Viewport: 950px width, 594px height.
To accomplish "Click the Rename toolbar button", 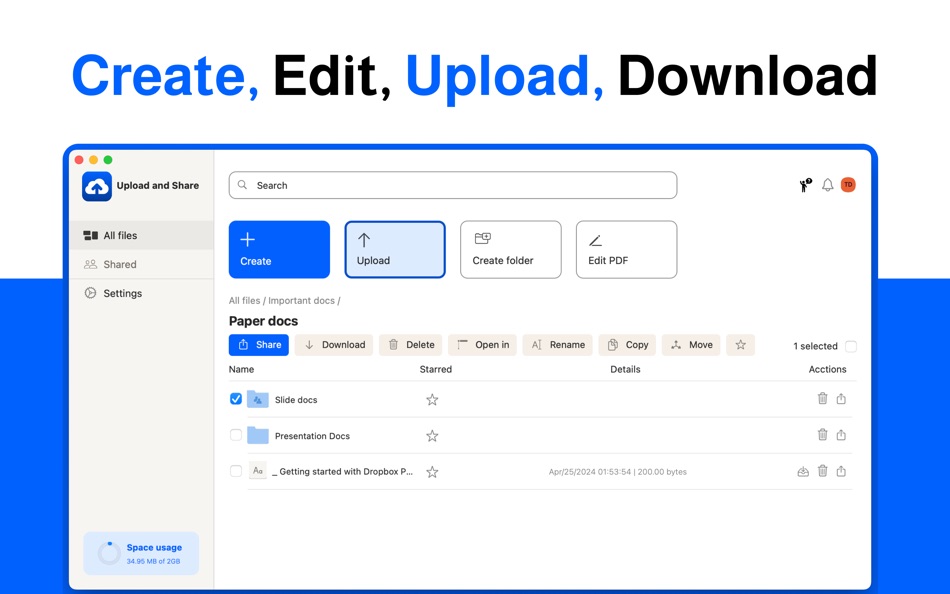I will [557, 345].
